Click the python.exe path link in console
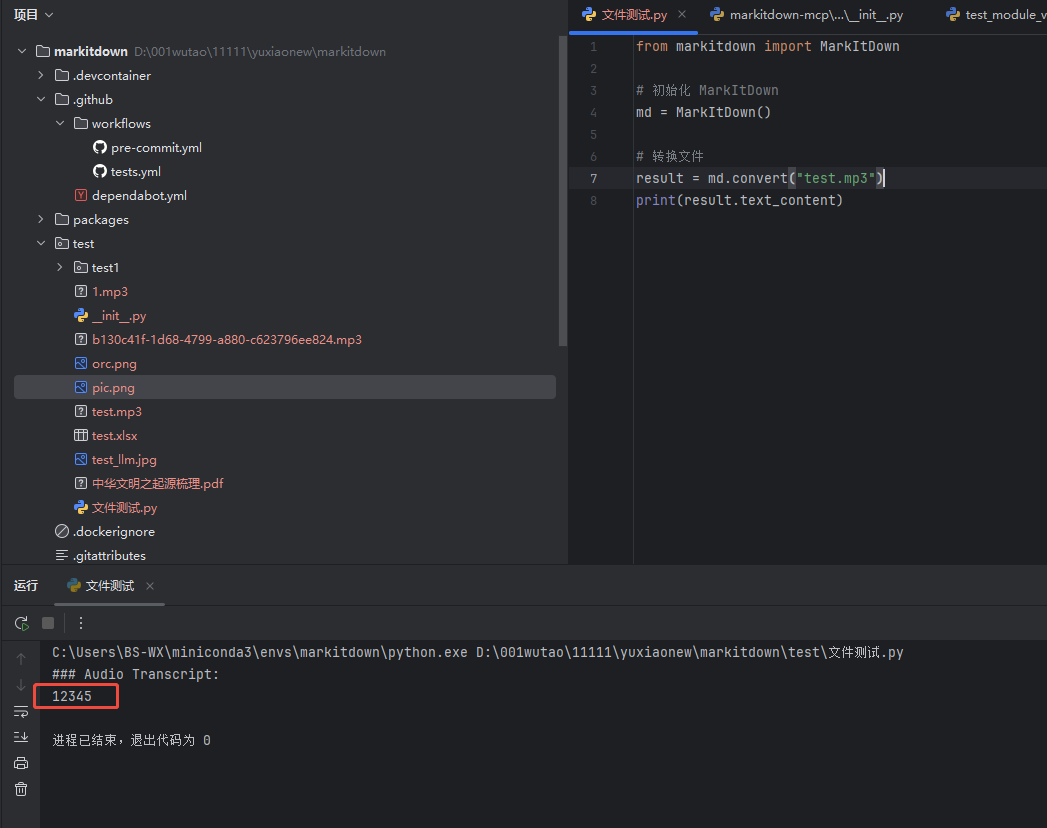 point(260,652)
